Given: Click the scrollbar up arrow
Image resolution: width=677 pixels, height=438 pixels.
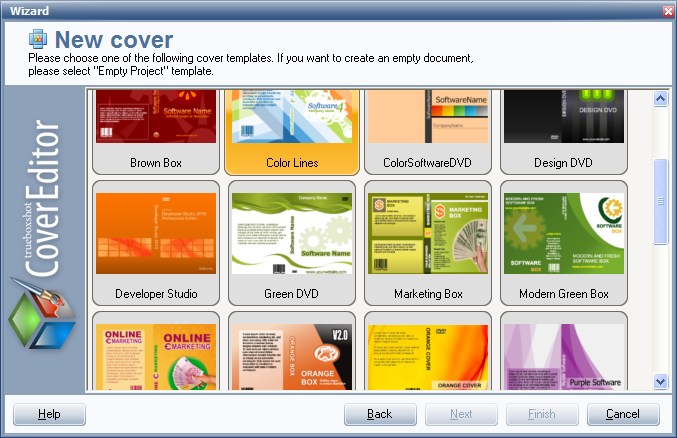Looking at the screenshot, I should [x=660, y=99].
